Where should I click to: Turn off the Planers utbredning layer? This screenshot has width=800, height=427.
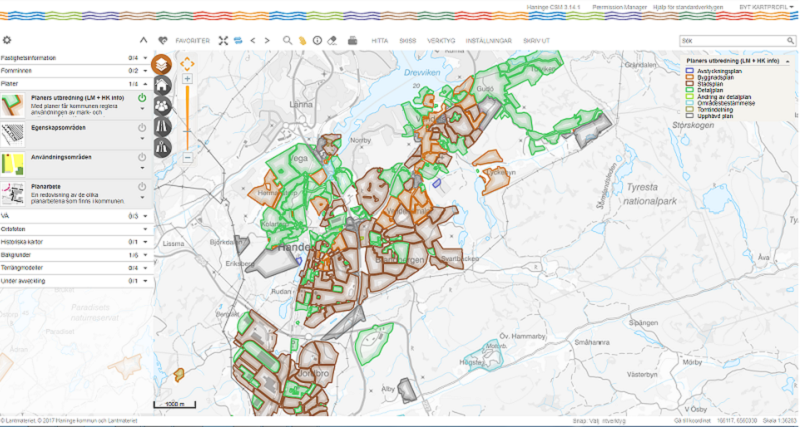point(142,98)
